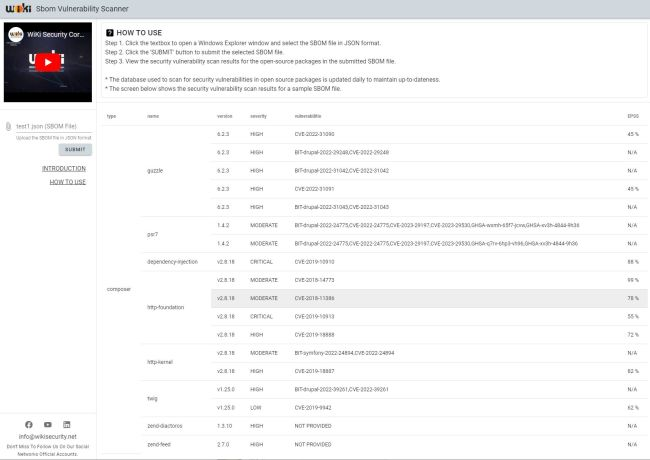Click the EPSS column header

tap(632, 116)
